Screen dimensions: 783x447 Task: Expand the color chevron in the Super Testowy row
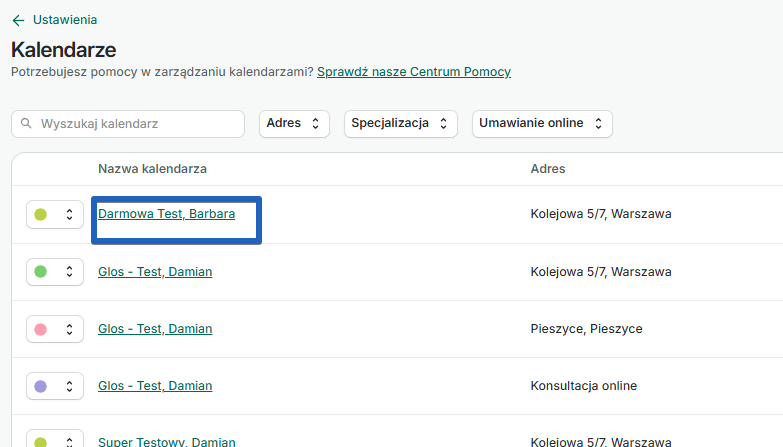coord(70,441)
